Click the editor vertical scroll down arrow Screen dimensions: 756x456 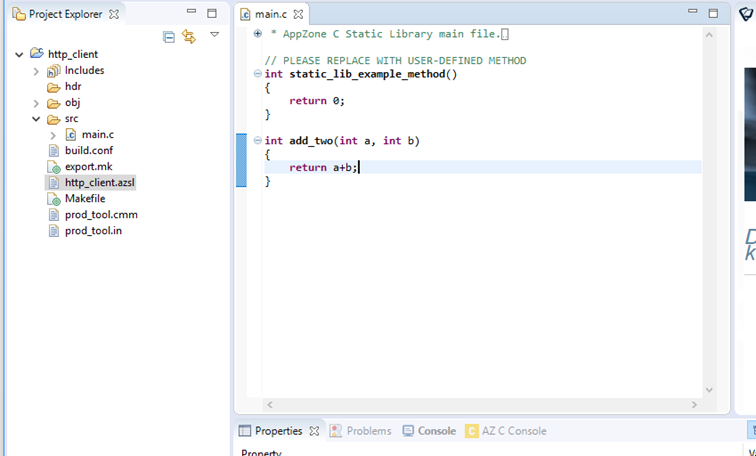coord(709,390)
